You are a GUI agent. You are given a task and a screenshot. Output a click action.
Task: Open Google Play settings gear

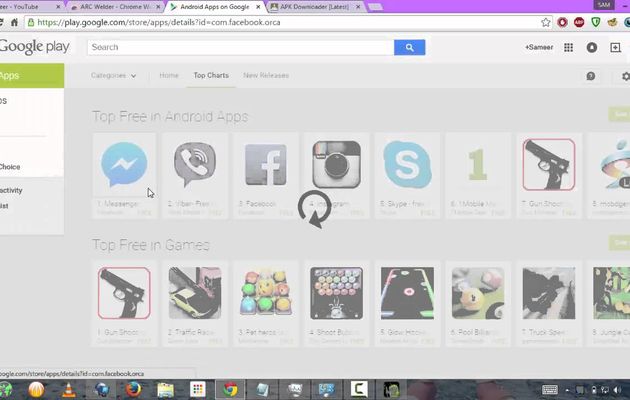coord(625,76)
